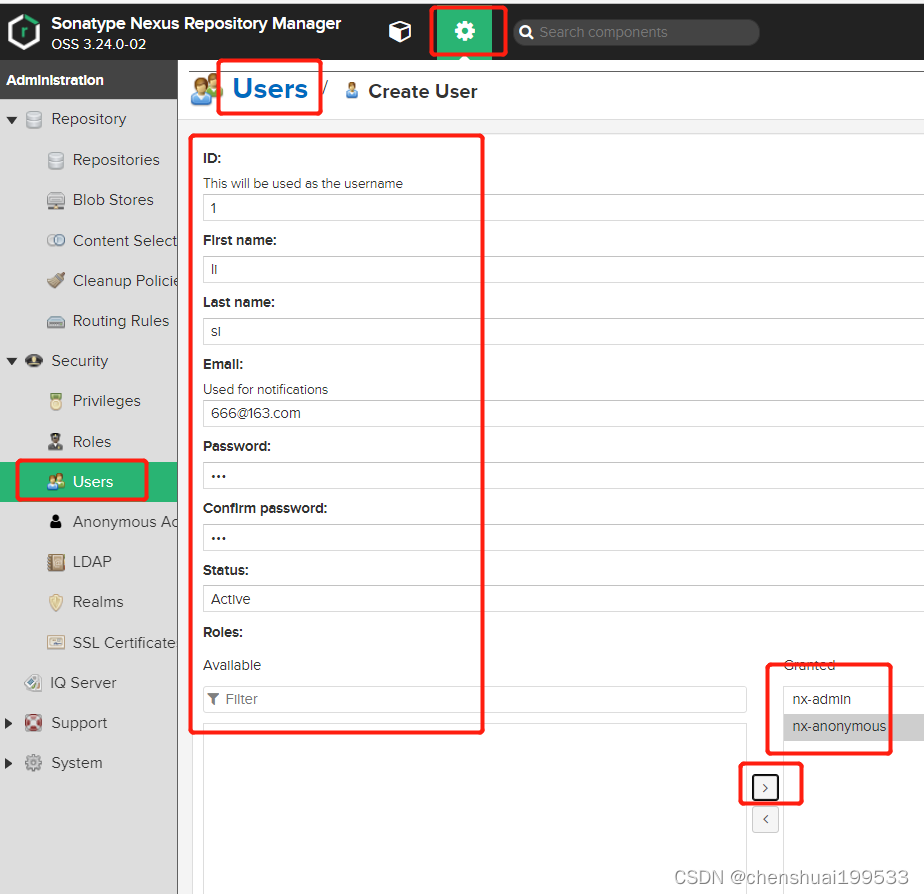Click the Repositories sidebar icon
The image size is (924, 894).
click(56, 160)
